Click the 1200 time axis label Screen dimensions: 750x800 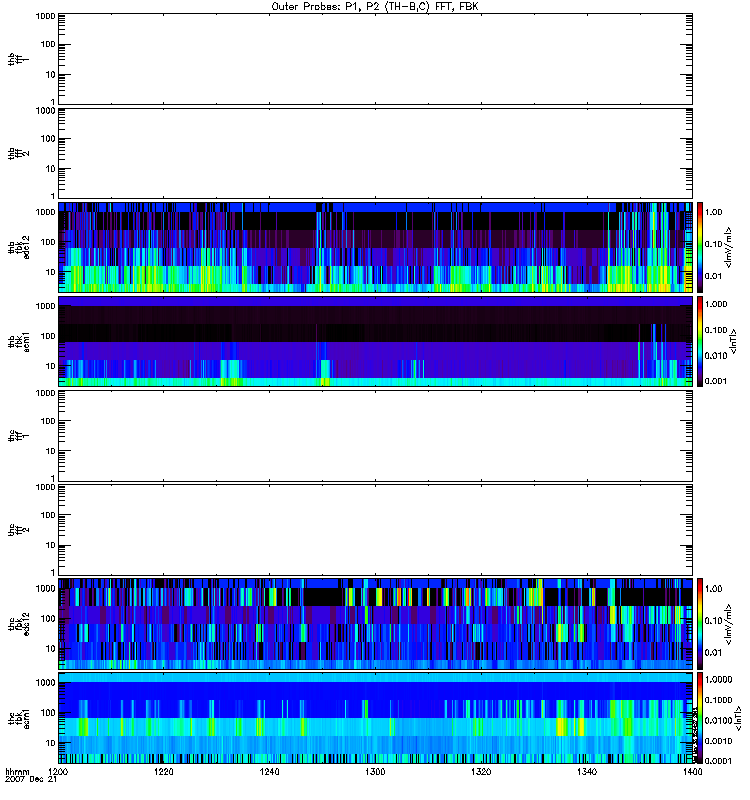coord(59,773)
